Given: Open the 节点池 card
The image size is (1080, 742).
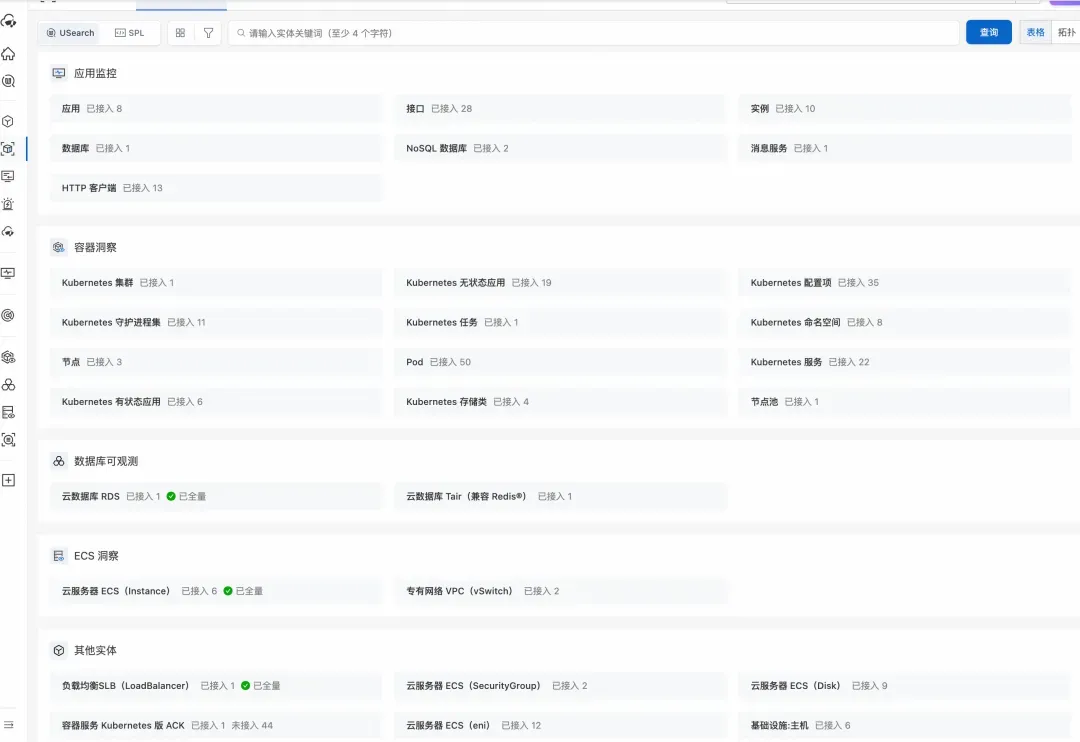Looking at the screenshot, I should [904, 402].
